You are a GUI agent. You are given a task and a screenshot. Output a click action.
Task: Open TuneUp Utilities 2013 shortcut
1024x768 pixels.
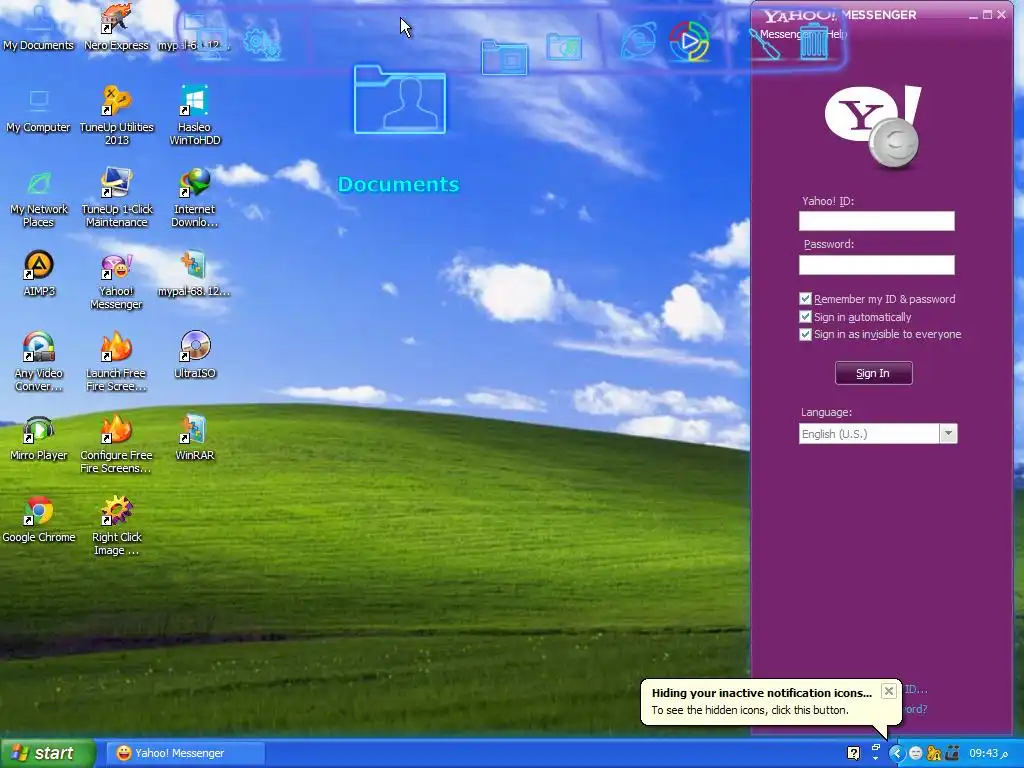tap(116, 116)
